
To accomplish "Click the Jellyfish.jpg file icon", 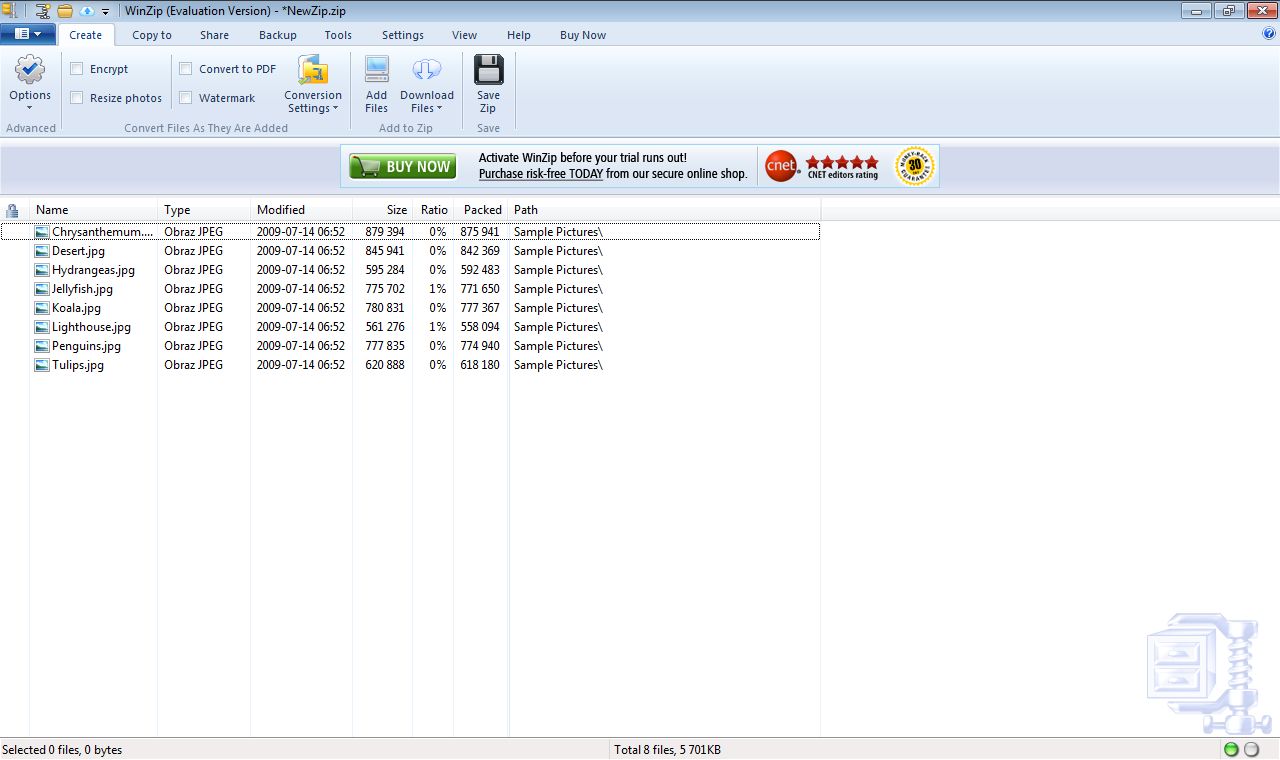I will [42, 289].
